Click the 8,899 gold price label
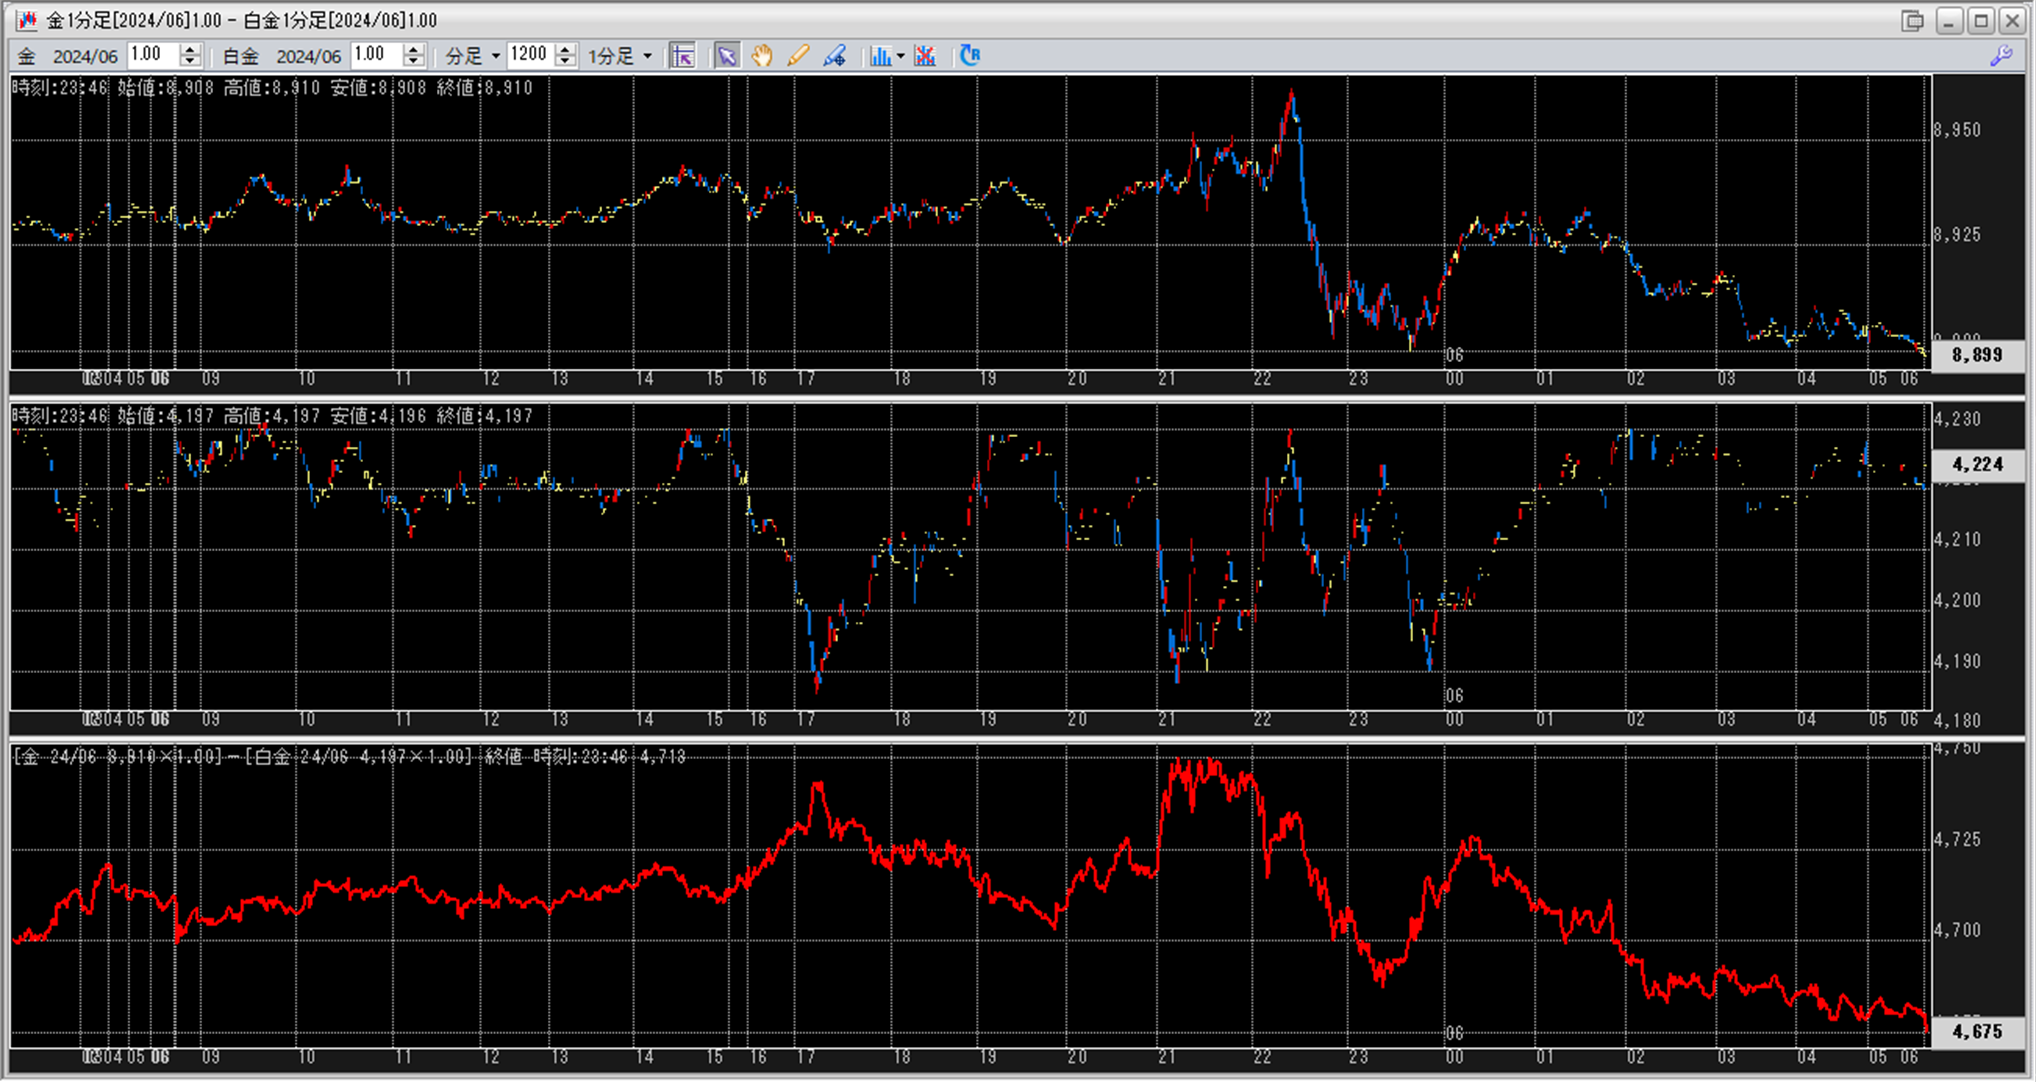The image size is (2036, 1082). point(1976,355)
